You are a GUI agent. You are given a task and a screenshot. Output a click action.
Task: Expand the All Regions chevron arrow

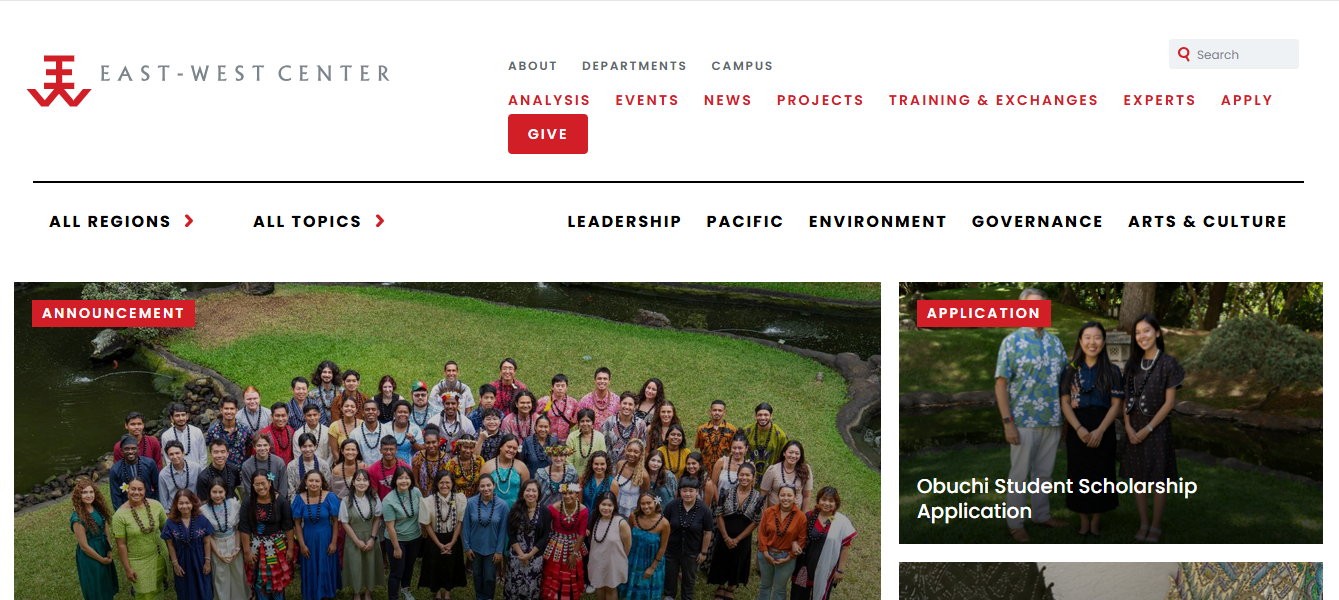(189, 221)
